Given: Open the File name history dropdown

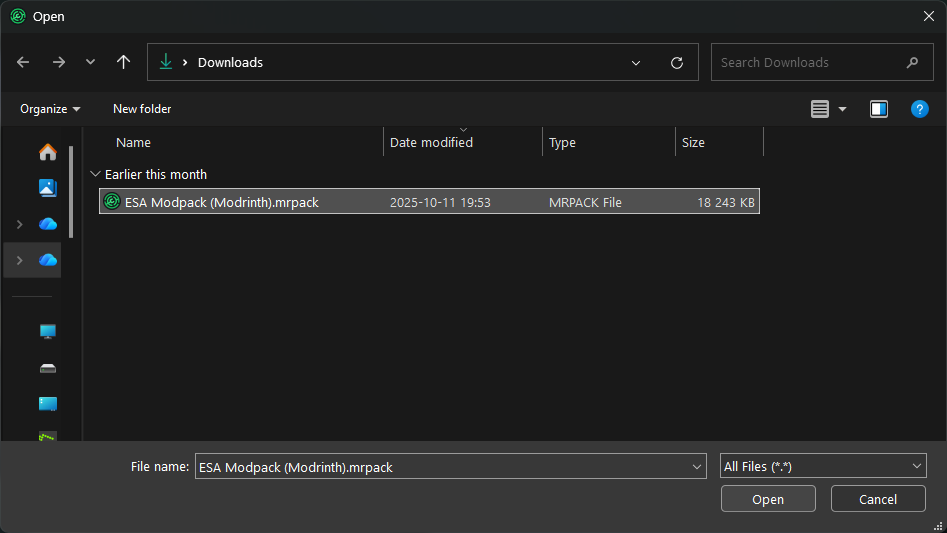Looking at the screenshot, I should point(697,466).
